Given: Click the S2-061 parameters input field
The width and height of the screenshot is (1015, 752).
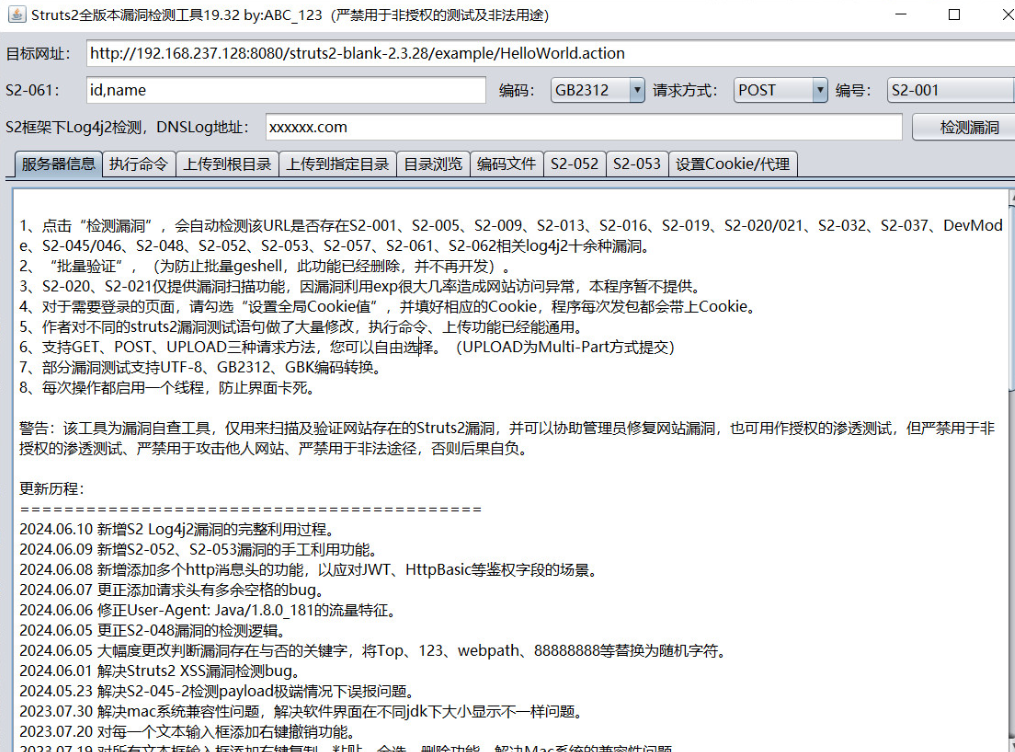Looking at the screenshot, I should click(285, 90).
